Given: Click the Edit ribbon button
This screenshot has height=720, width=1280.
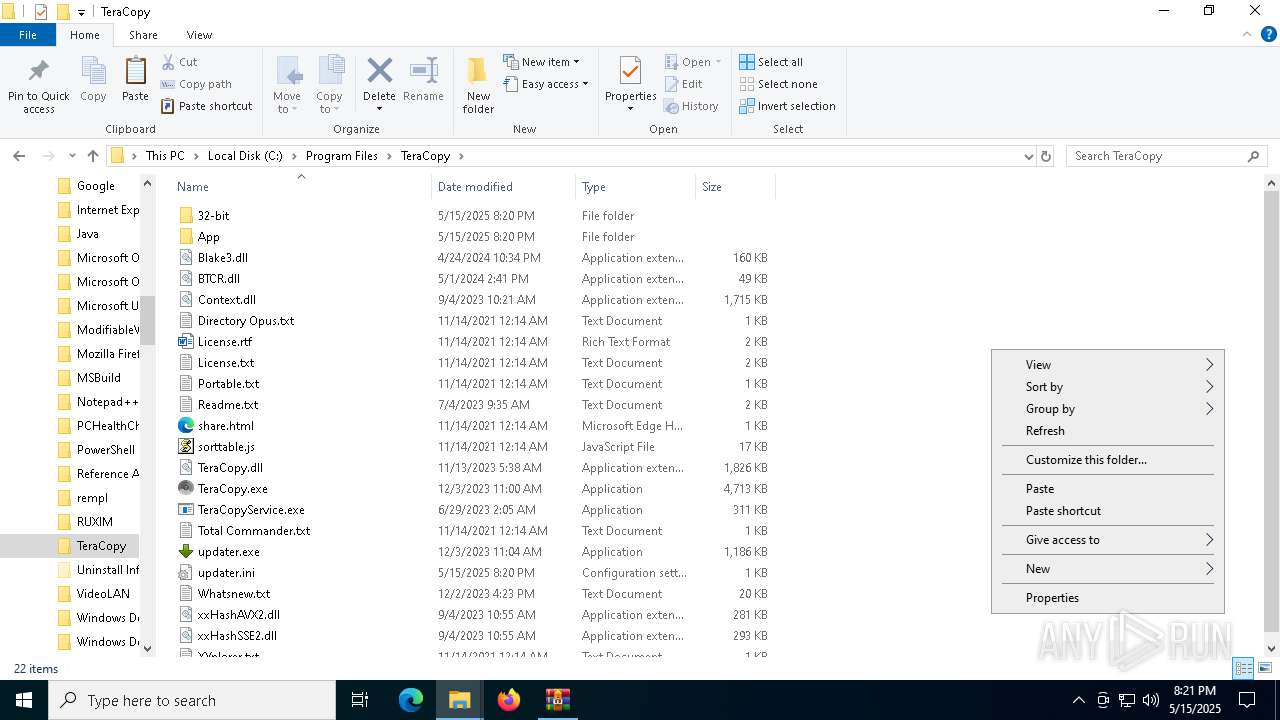Looking at the screenshot, I should pos(684,84).
